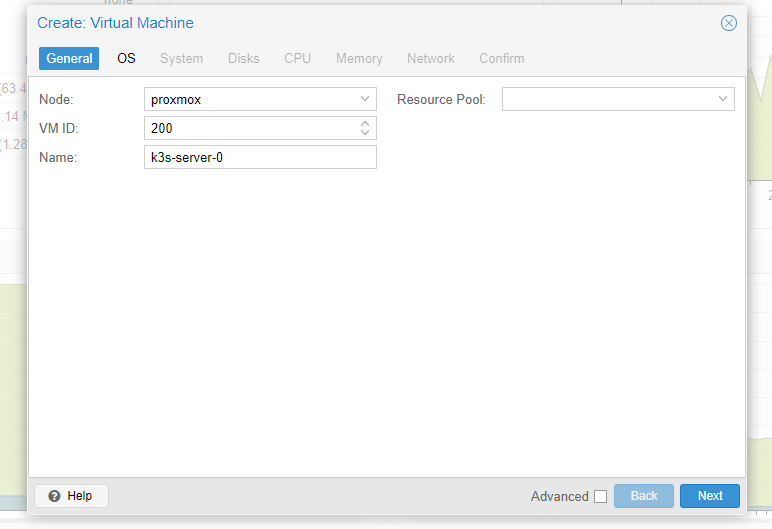Click the Name input field
Screen dimensions: 772x529
point(260,157)
